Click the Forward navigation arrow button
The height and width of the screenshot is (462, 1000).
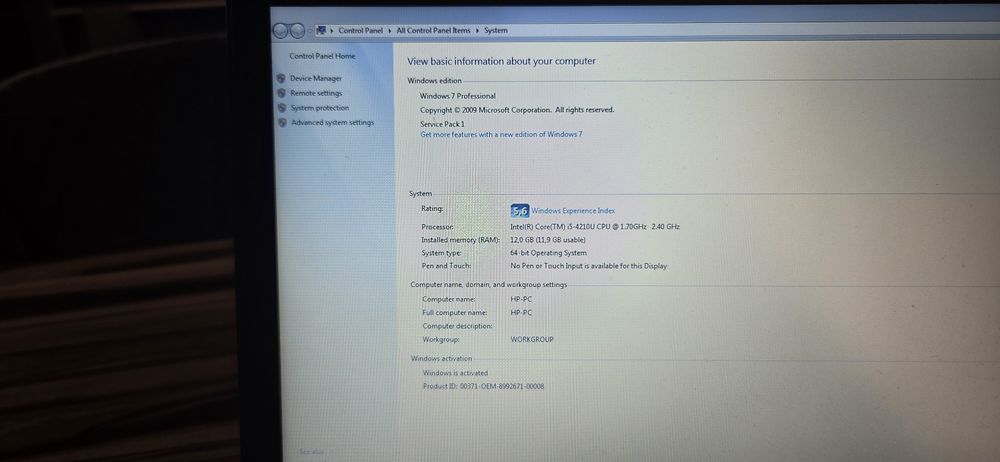pyautogui.click(x=297, y=30)
